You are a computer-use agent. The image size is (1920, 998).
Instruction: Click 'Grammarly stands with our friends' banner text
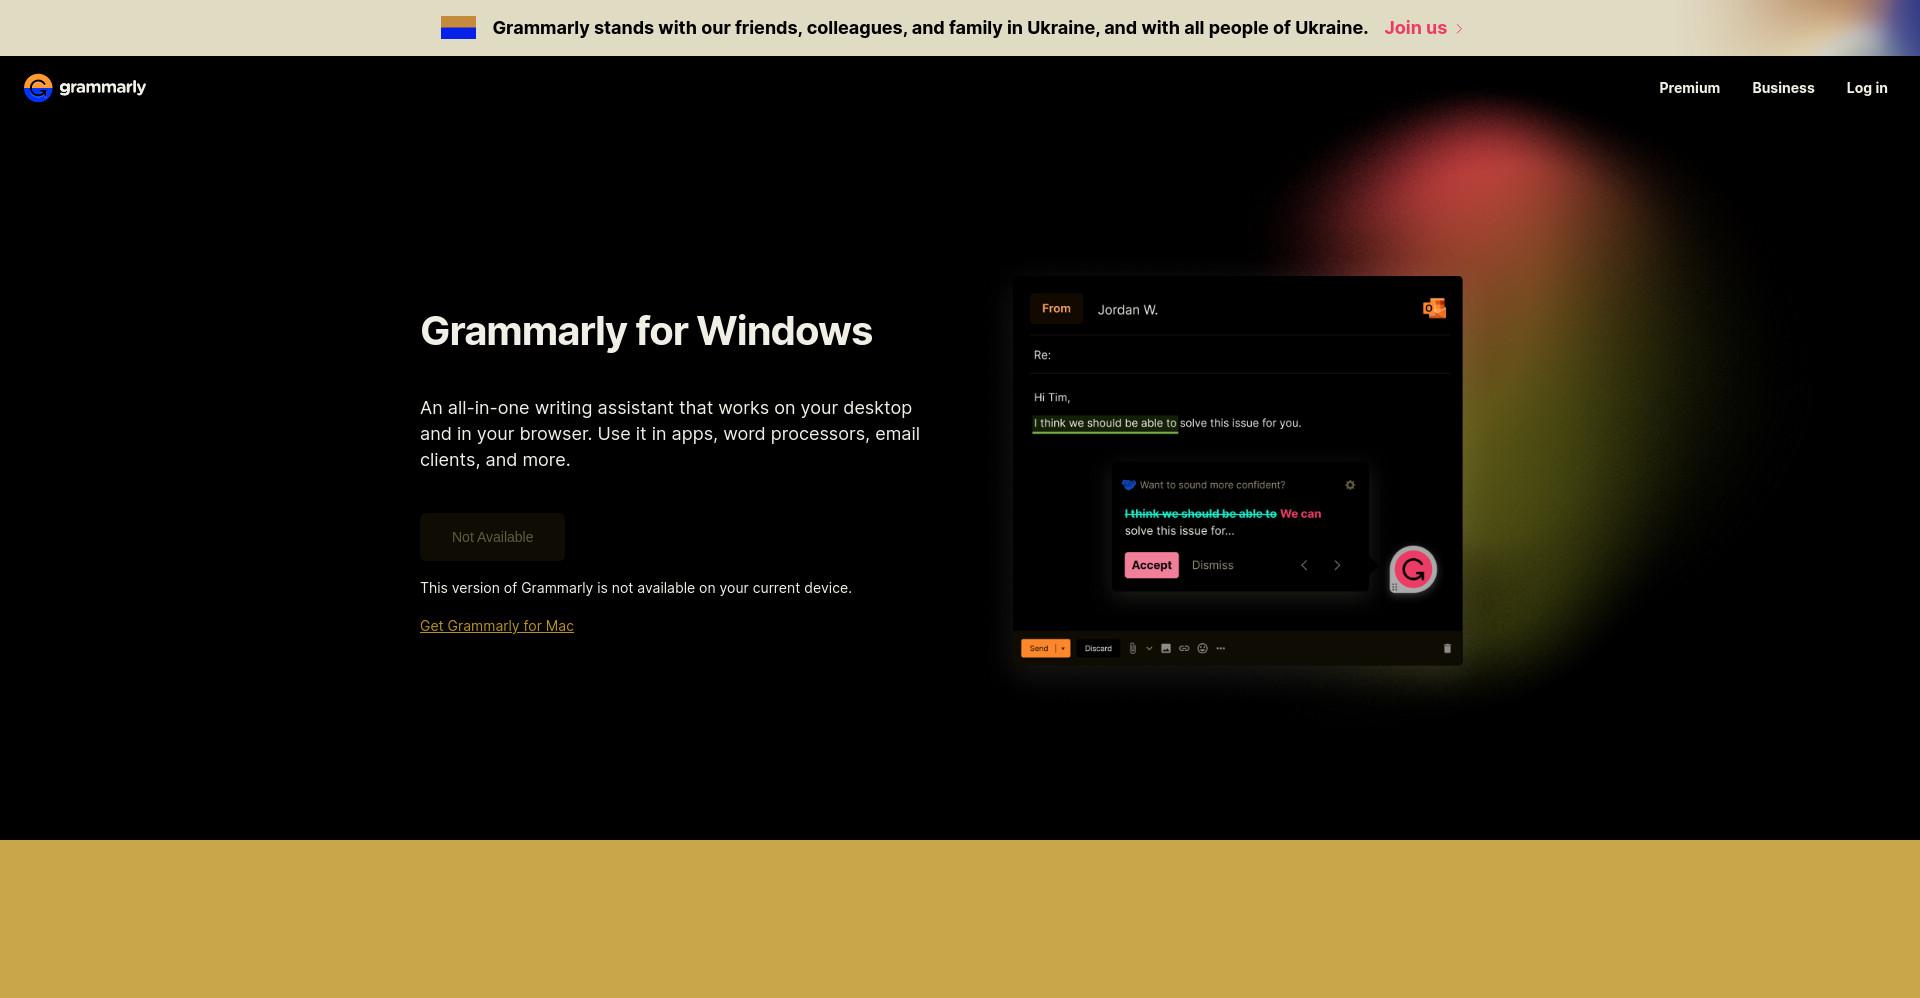tap(930, 28)
